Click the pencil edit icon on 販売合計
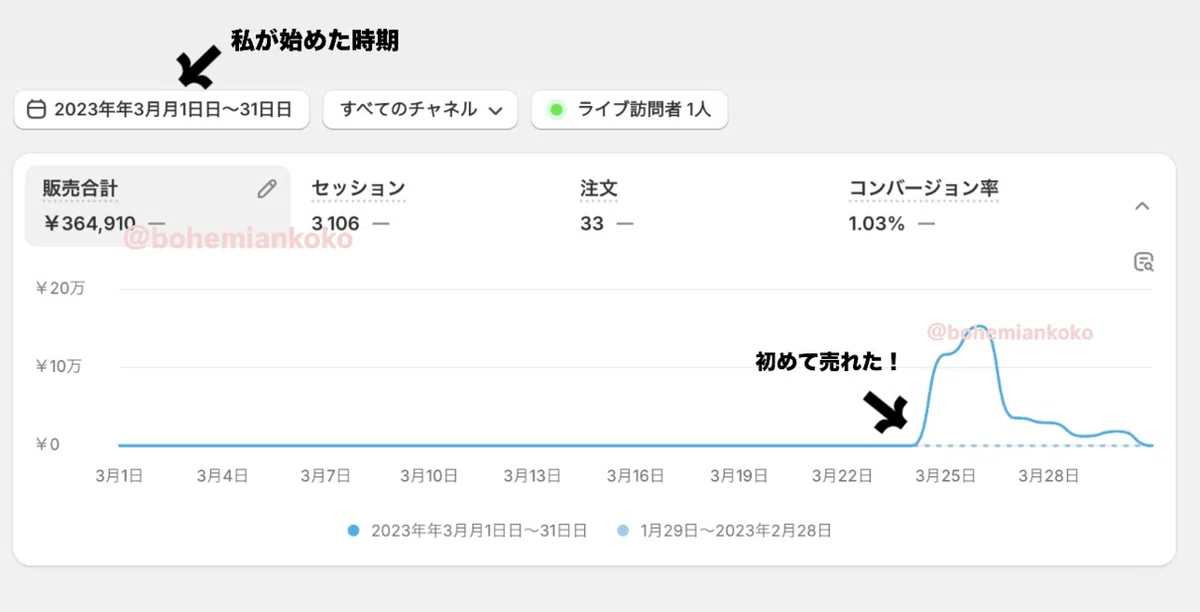Viewport: 1200px width, 612px height. (266, 188)
